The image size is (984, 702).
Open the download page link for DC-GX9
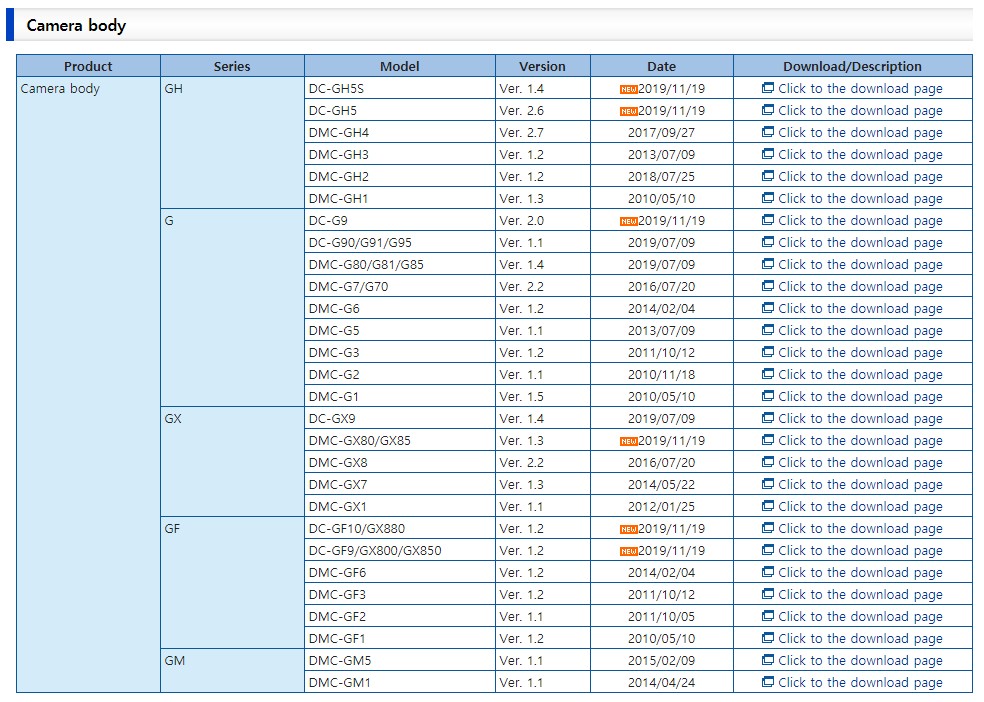coord(860,418)
